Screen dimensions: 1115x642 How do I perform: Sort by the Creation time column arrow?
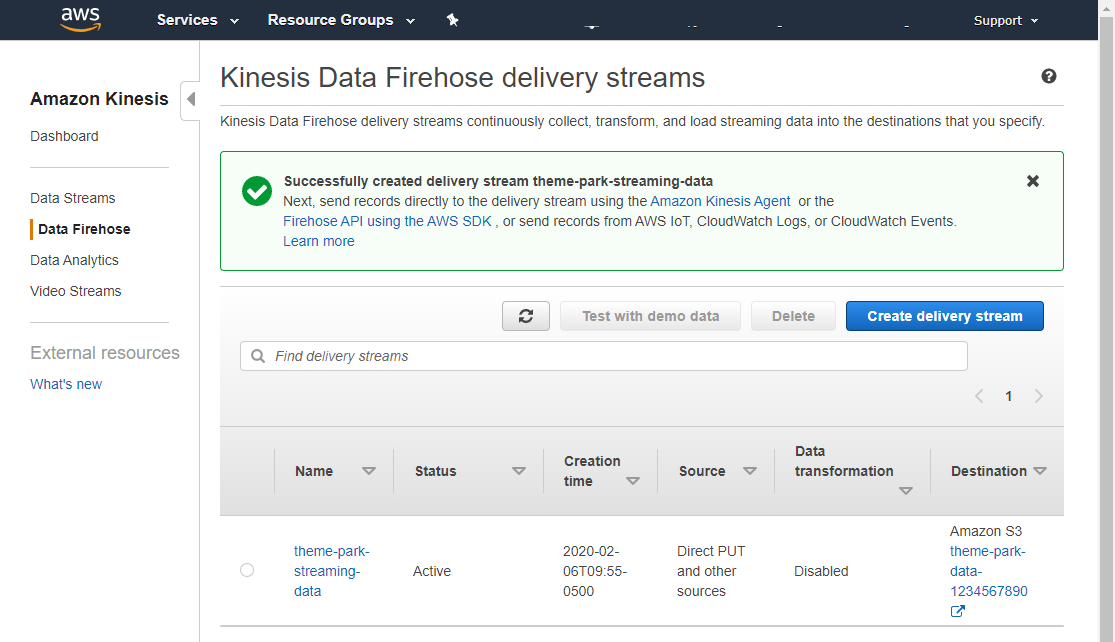[x=633, y=481]
